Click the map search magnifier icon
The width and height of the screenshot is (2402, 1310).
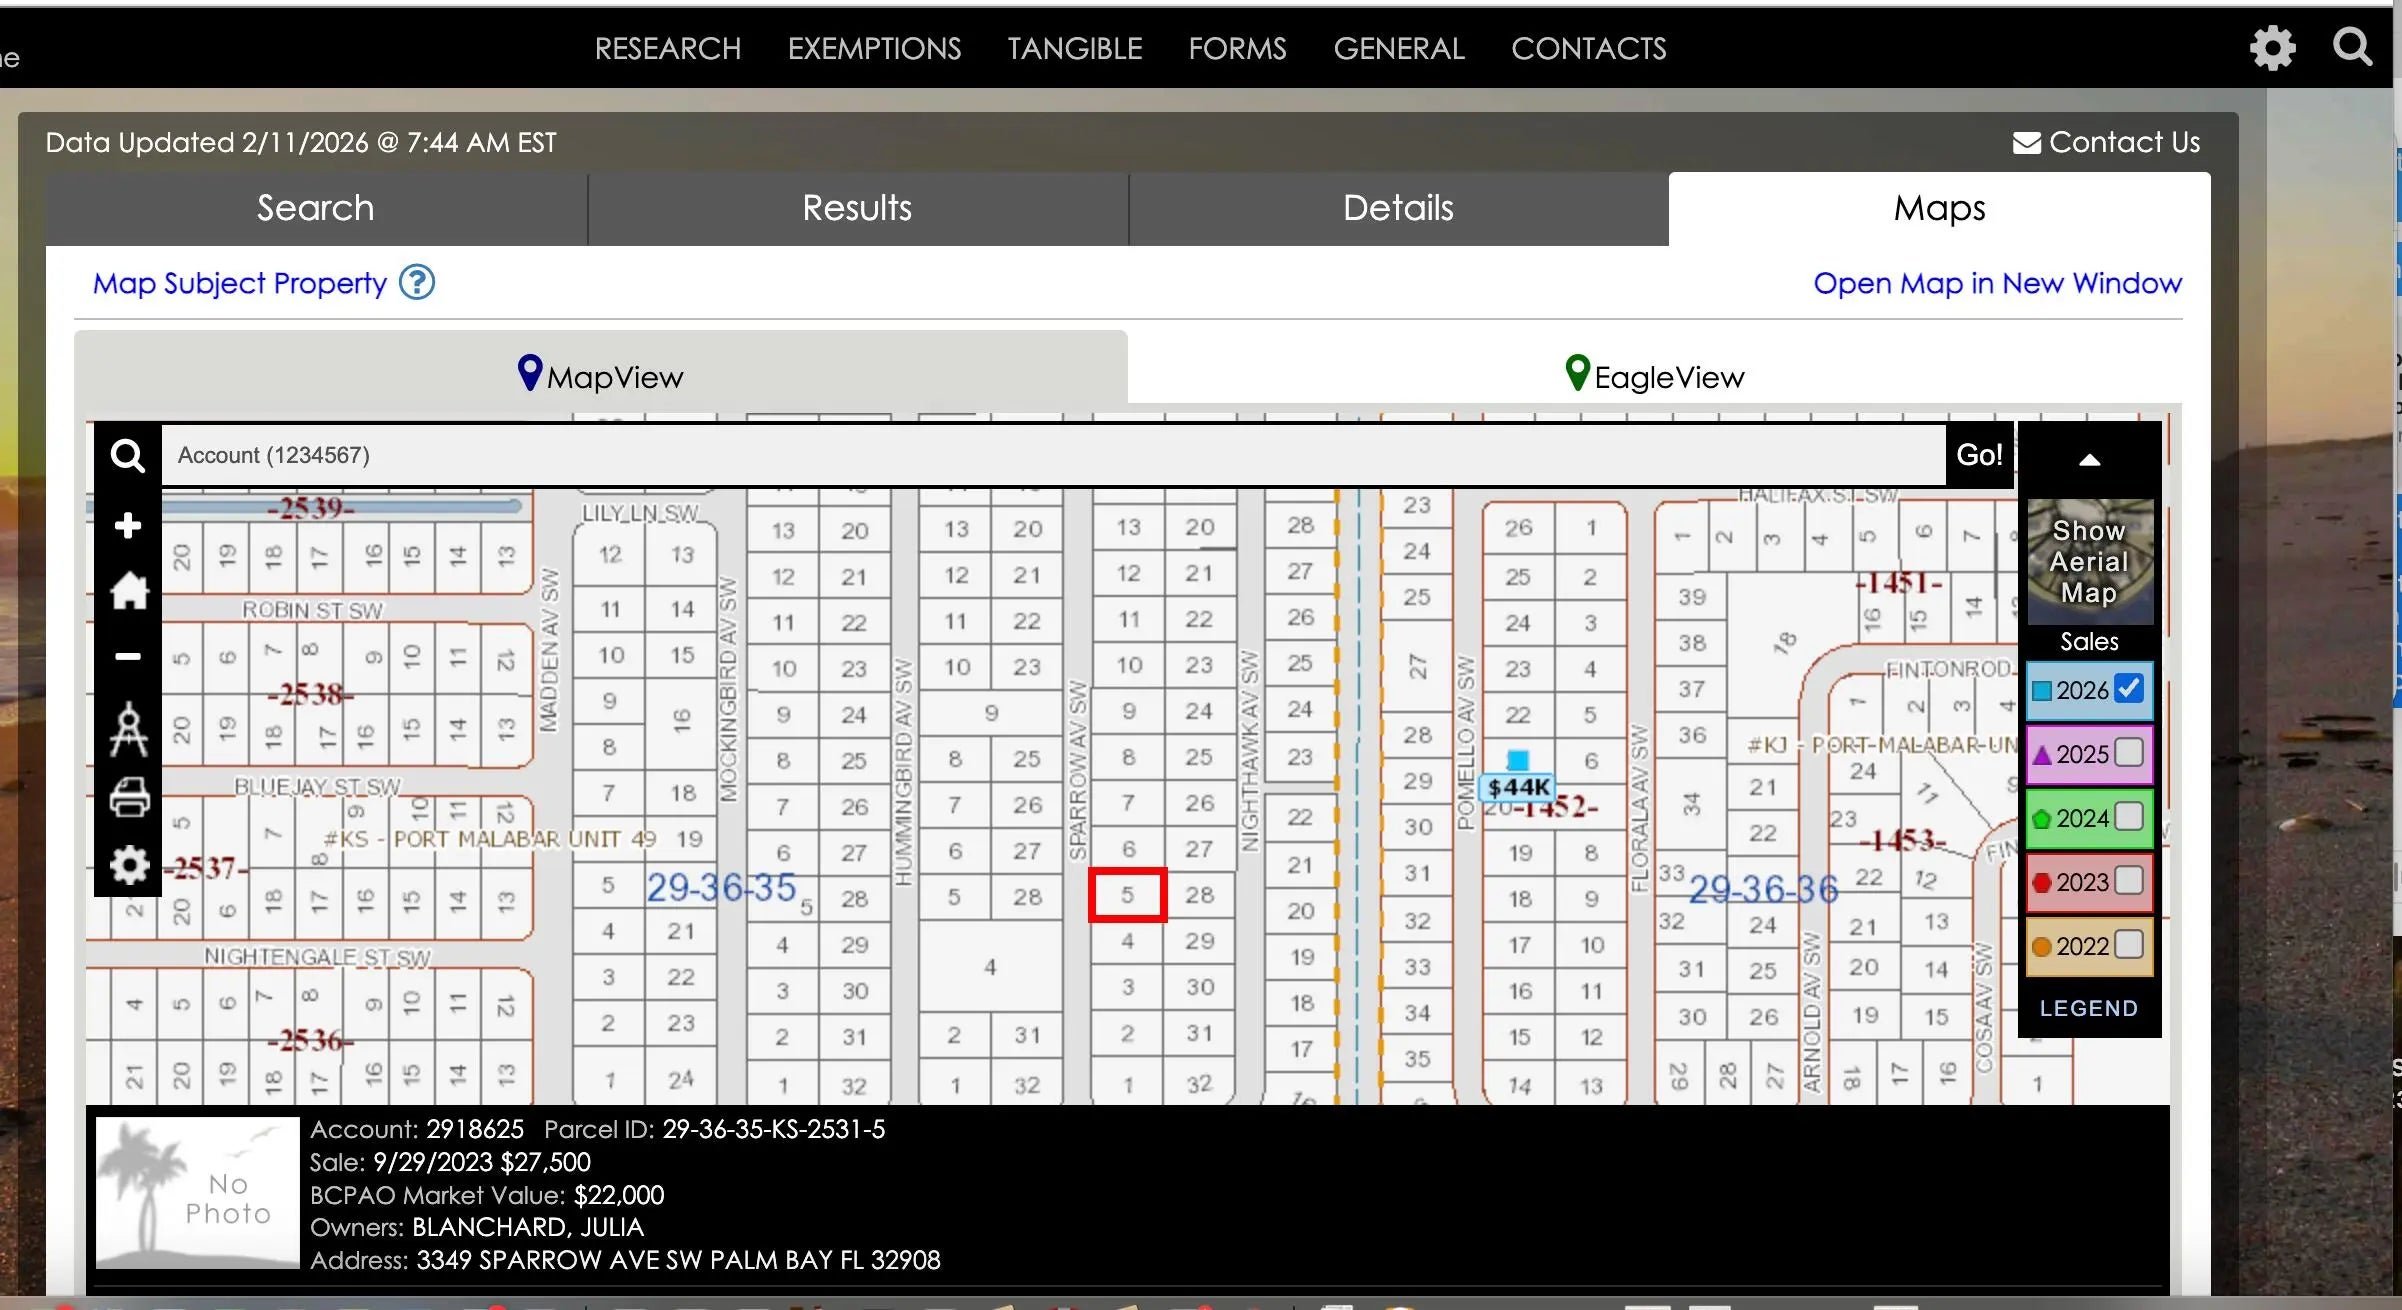(128, 456)
